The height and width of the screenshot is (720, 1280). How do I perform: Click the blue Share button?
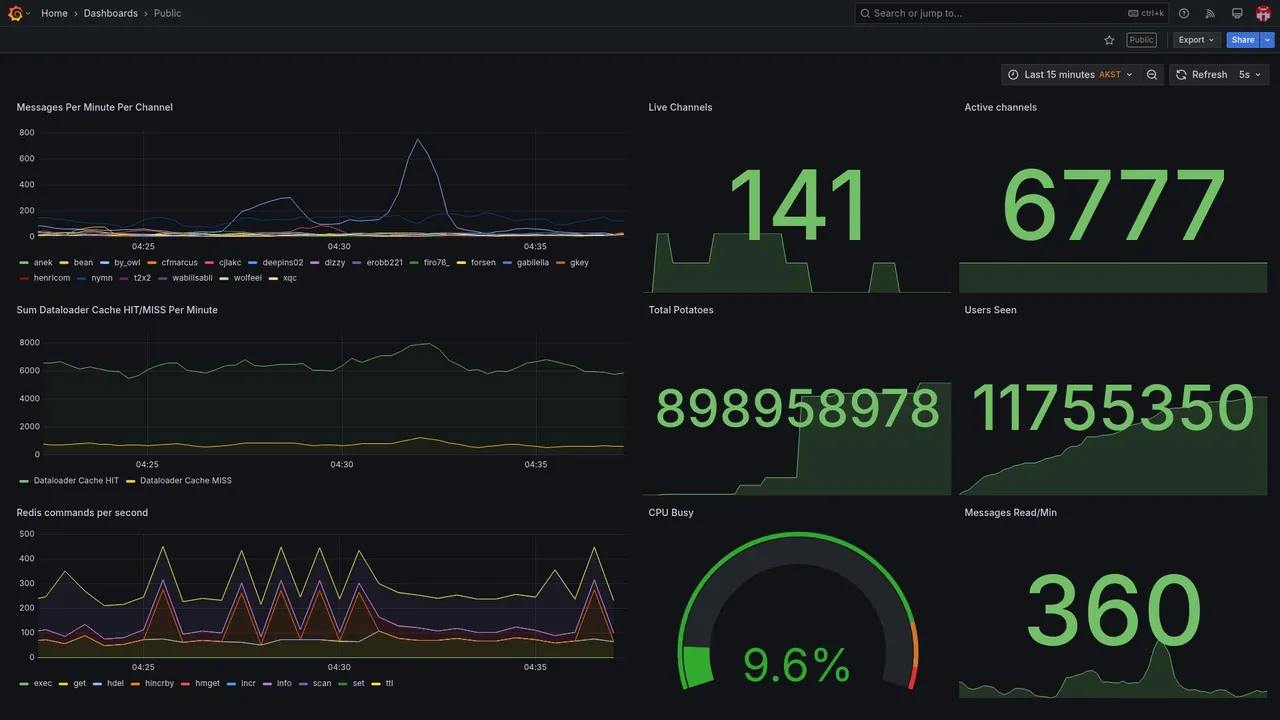(x=1243, y=40)
